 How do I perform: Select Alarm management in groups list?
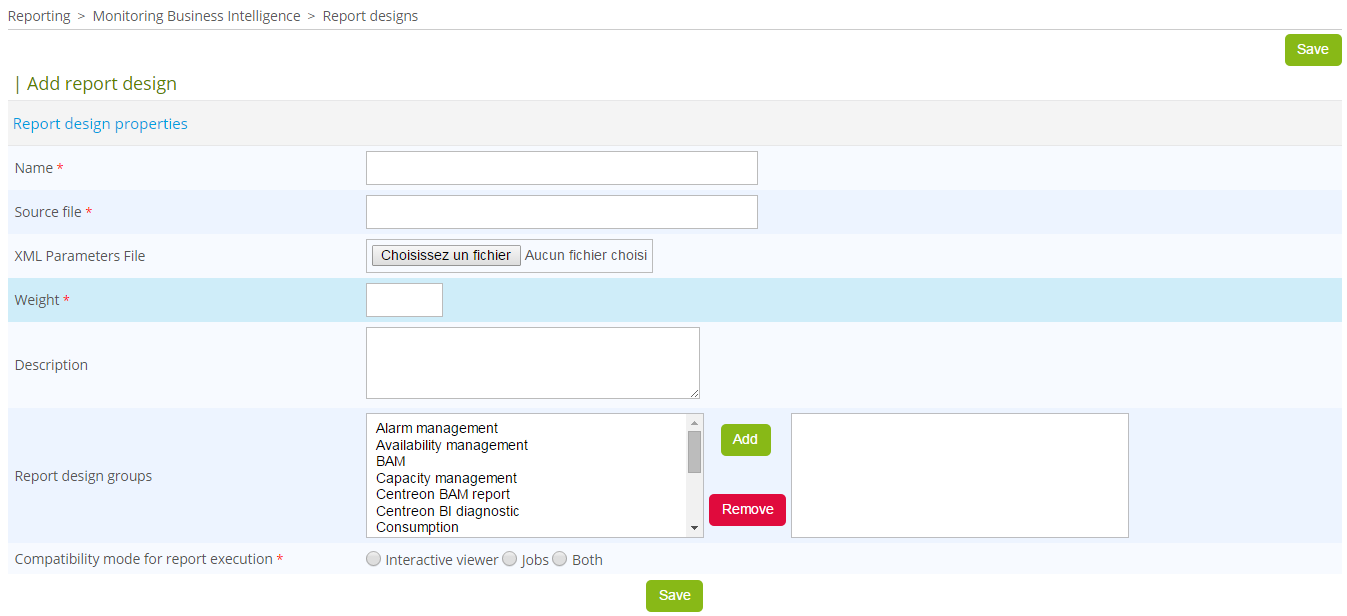point(437,429)
